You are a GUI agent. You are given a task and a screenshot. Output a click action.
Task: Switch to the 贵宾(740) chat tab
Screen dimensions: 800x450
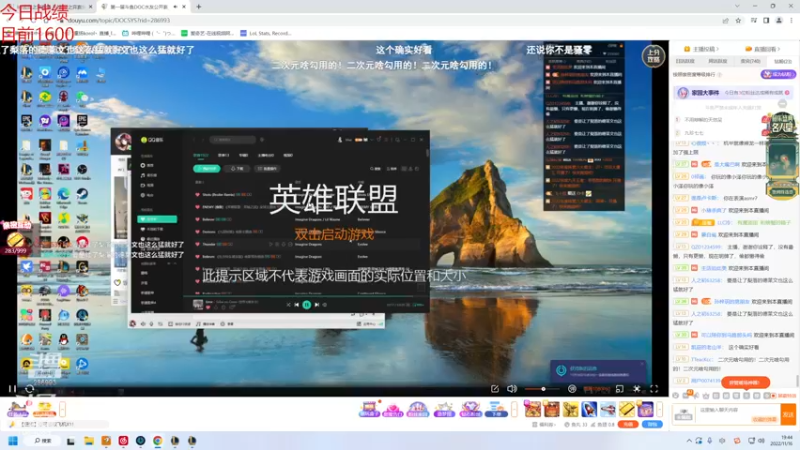(x=750, y=61)
